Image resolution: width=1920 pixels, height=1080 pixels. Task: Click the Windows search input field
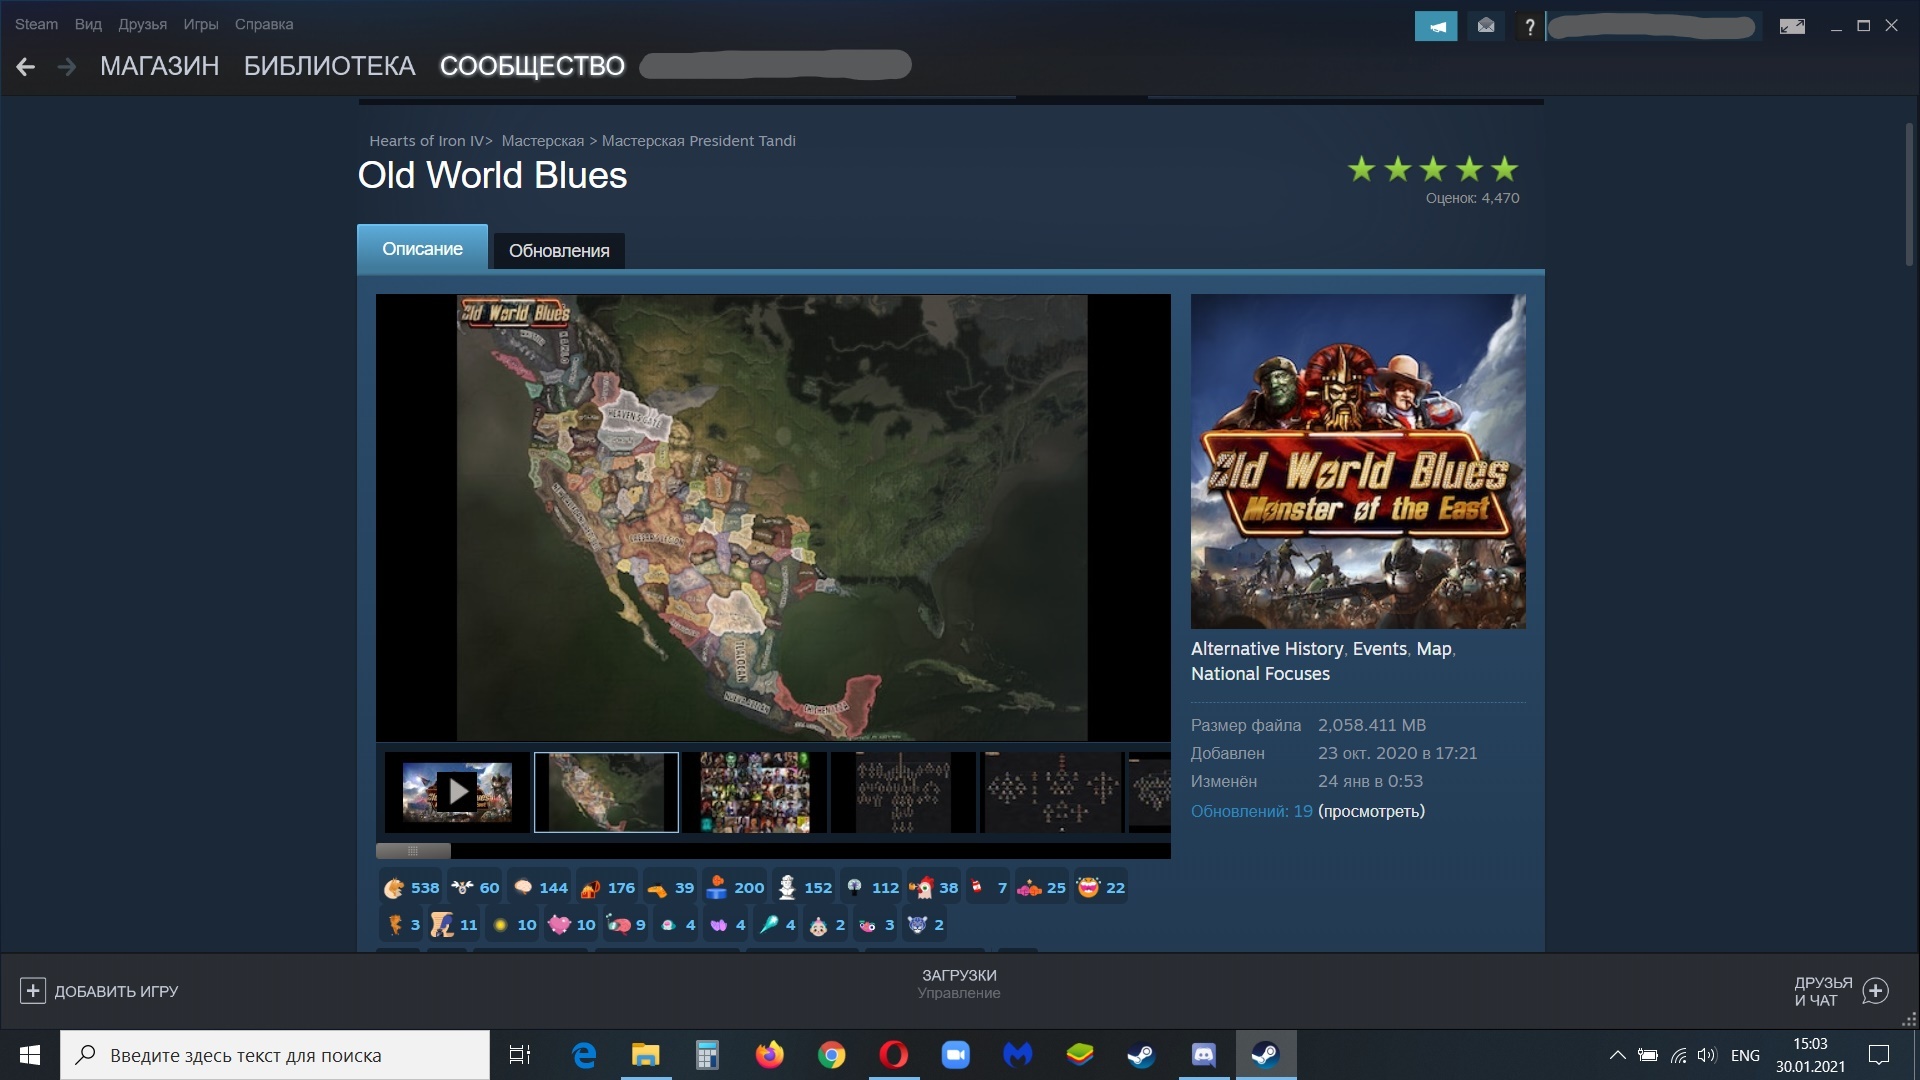(290, 1055)
